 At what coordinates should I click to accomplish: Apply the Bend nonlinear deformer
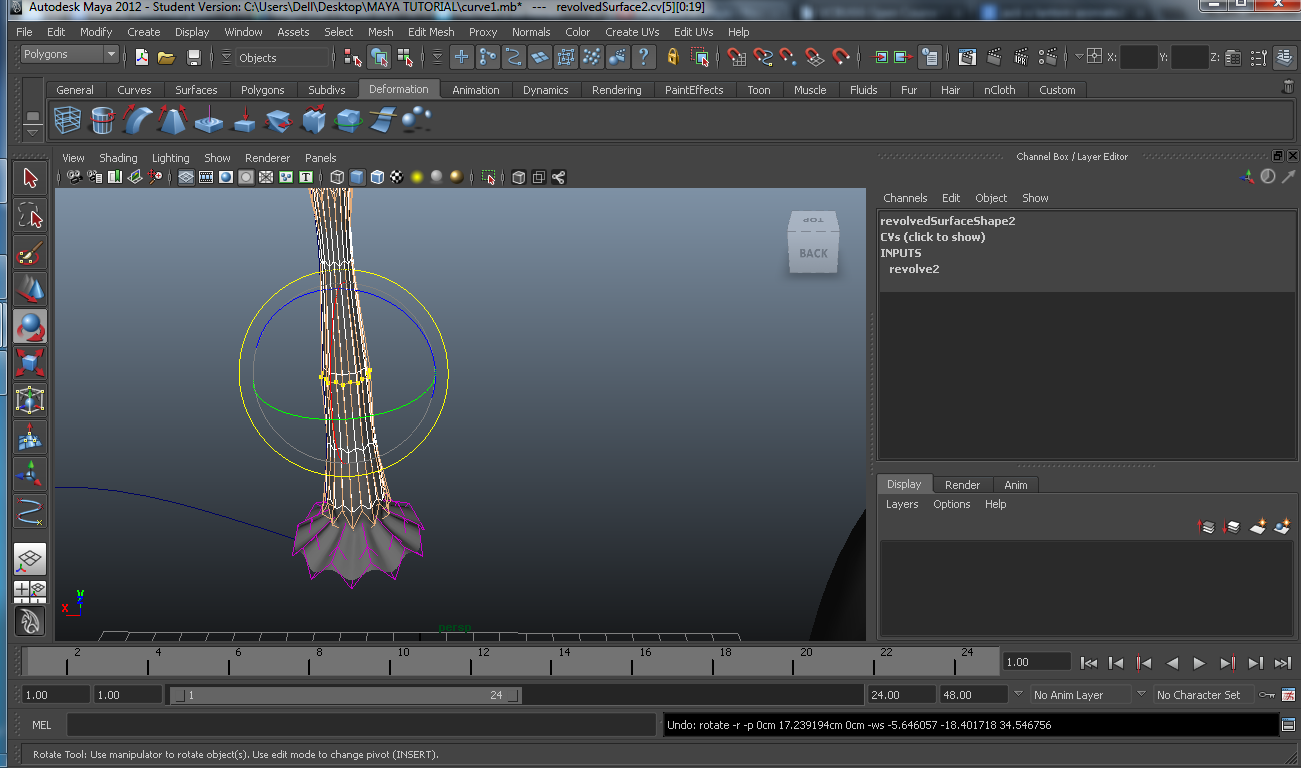(x=138, y=121)
